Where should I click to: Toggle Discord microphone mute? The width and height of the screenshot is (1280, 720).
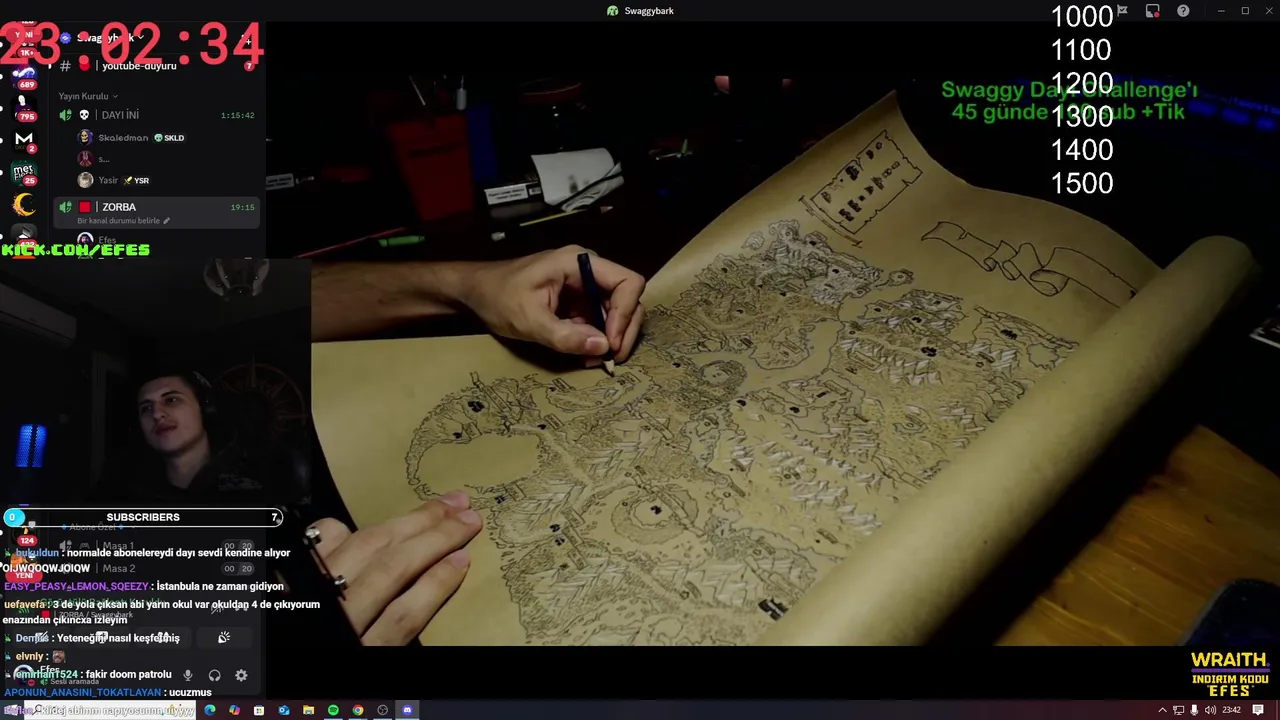point(187,675)
